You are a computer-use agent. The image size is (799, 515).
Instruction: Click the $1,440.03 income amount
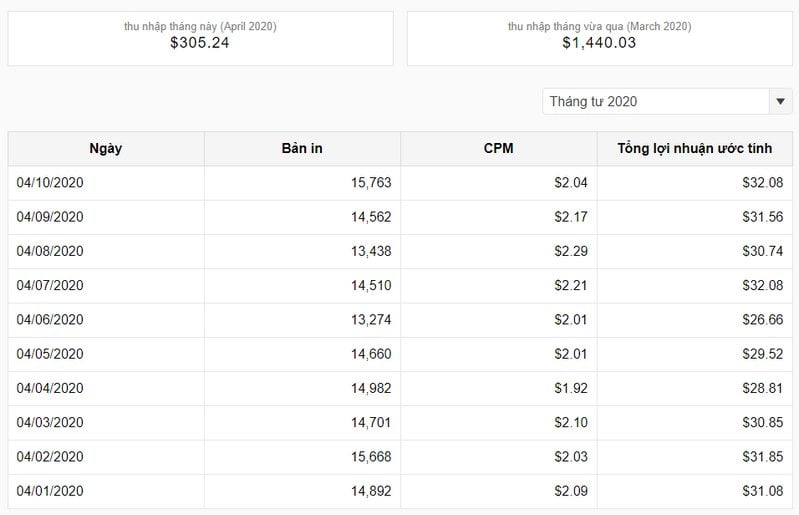click(599, 43)
